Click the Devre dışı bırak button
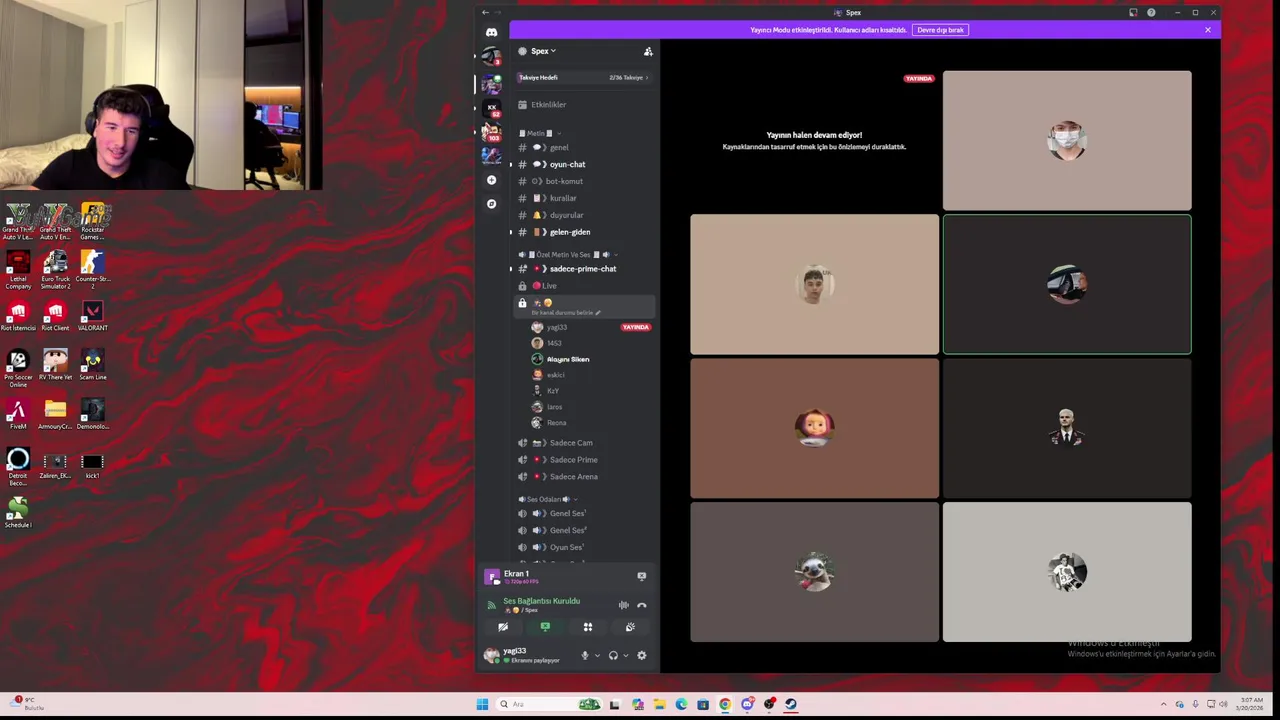 tap(940, 30)
